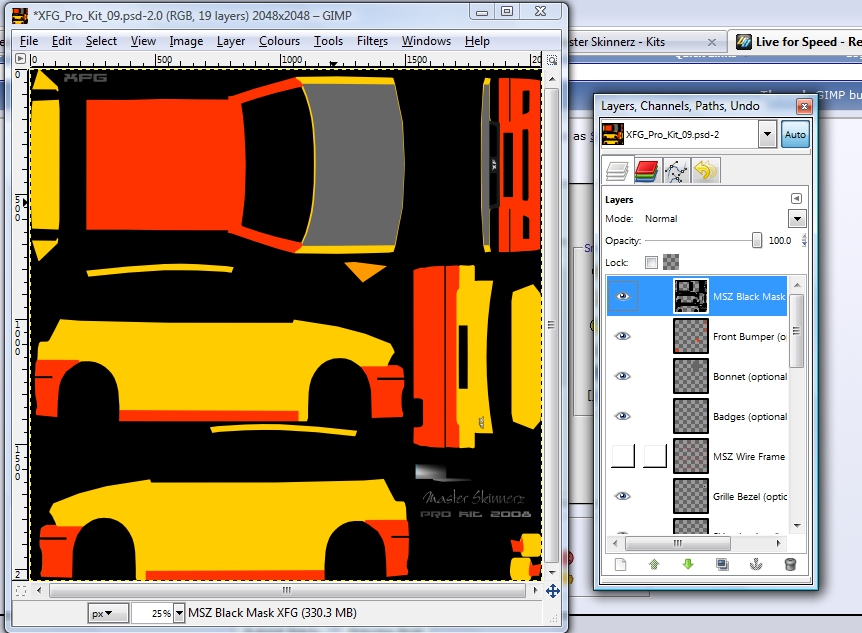Open the layer Mode dropdown
862x633 pixels.
point(797,219)
